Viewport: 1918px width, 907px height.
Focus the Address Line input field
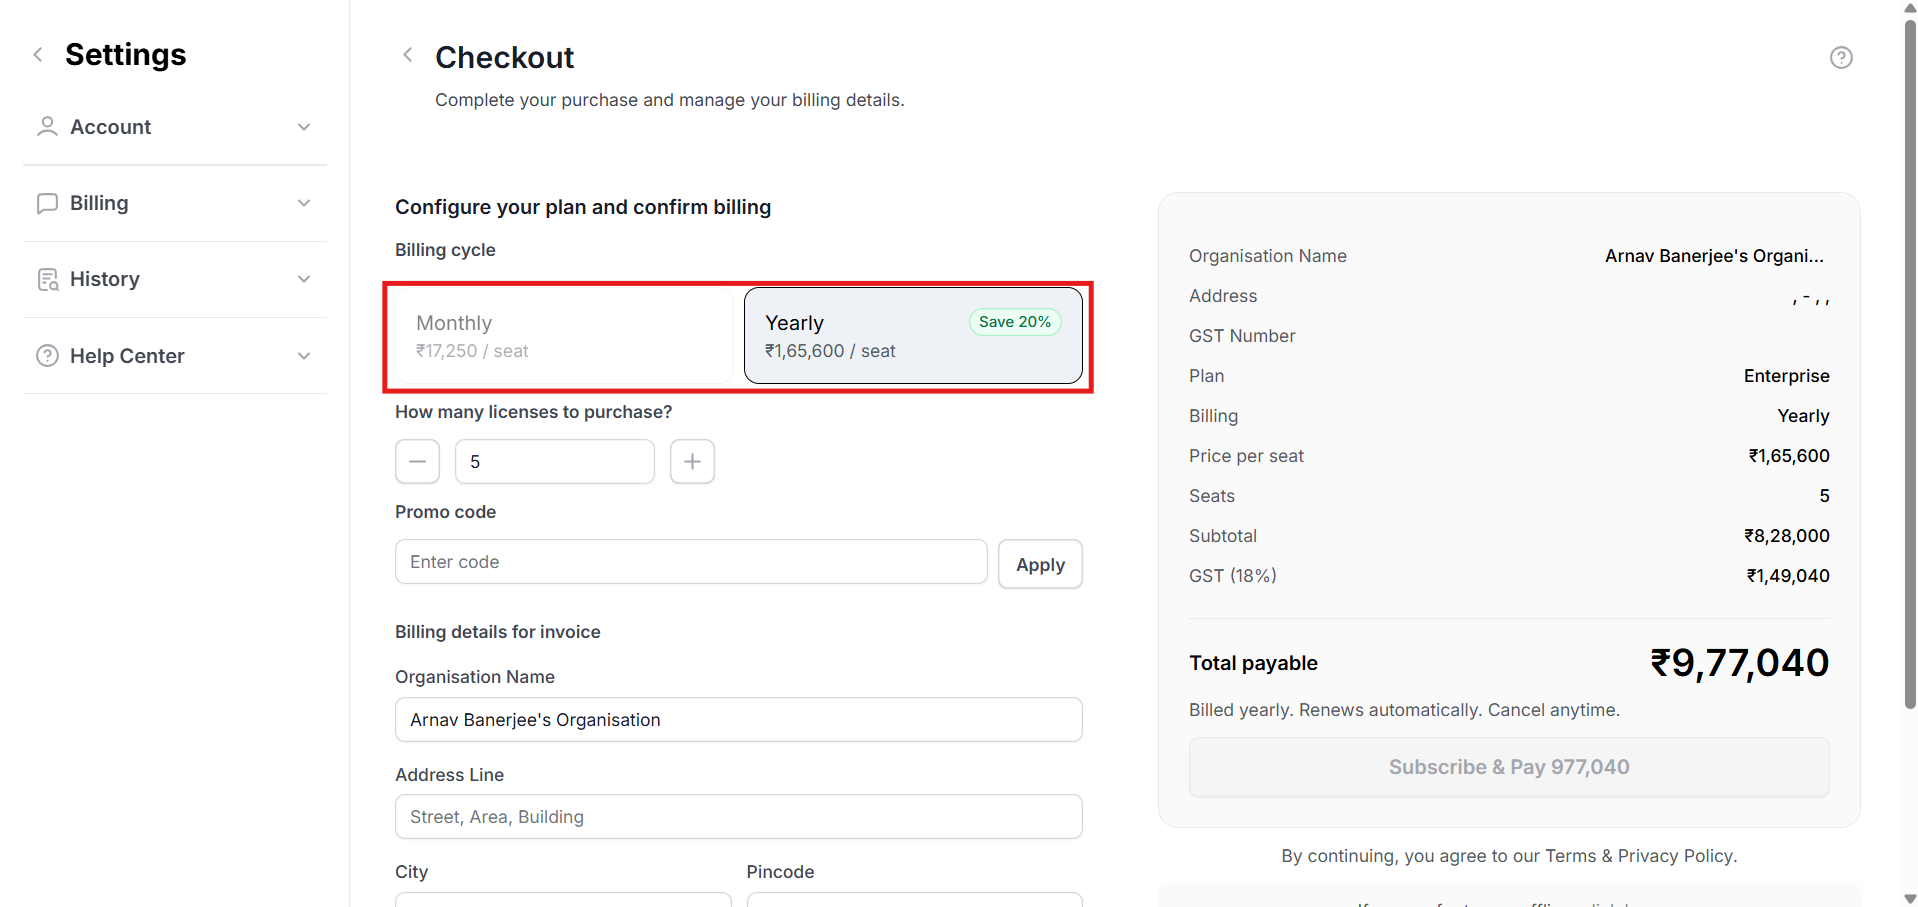738,817
